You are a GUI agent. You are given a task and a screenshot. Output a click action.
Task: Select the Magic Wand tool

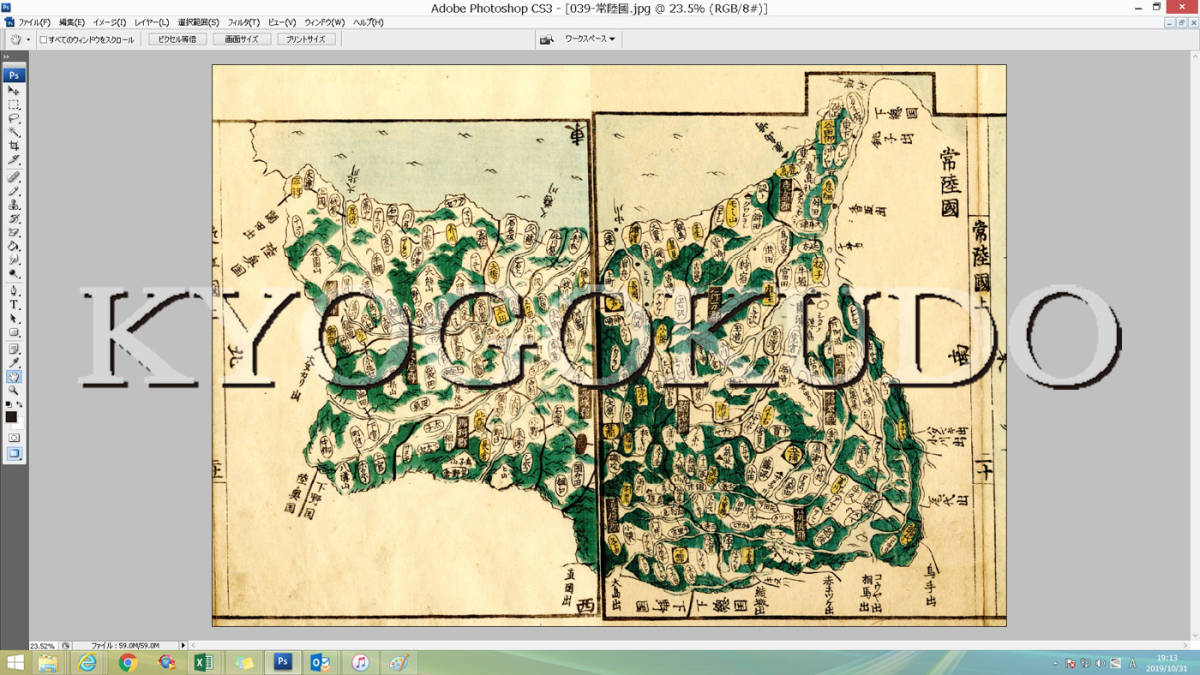point(14,132)
